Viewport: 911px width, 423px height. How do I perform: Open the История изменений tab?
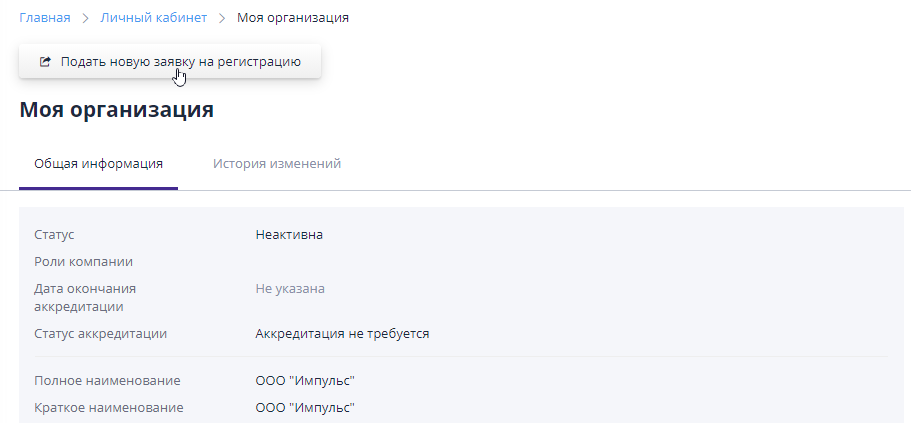click(x=277, y=164)
